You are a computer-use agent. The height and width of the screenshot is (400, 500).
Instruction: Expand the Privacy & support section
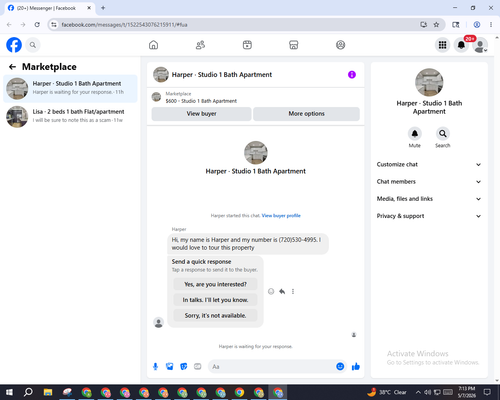pos(429,216)
